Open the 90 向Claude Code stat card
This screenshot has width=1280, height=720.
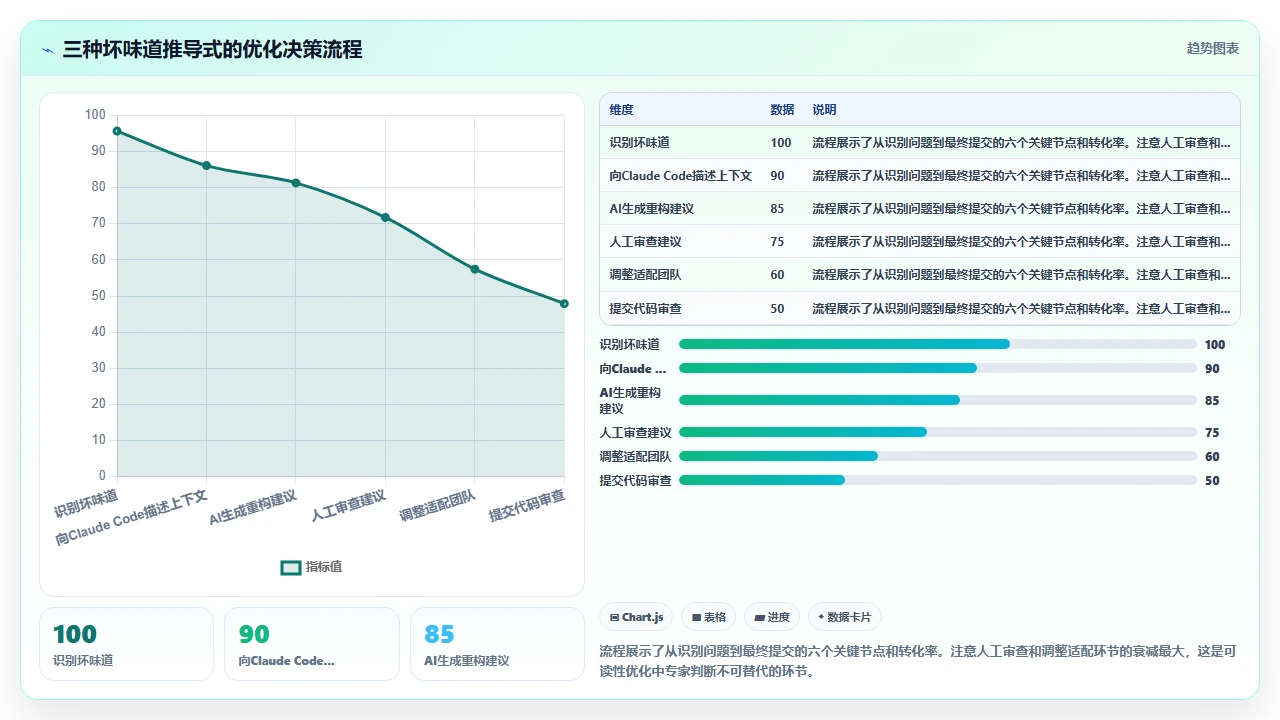311,644
